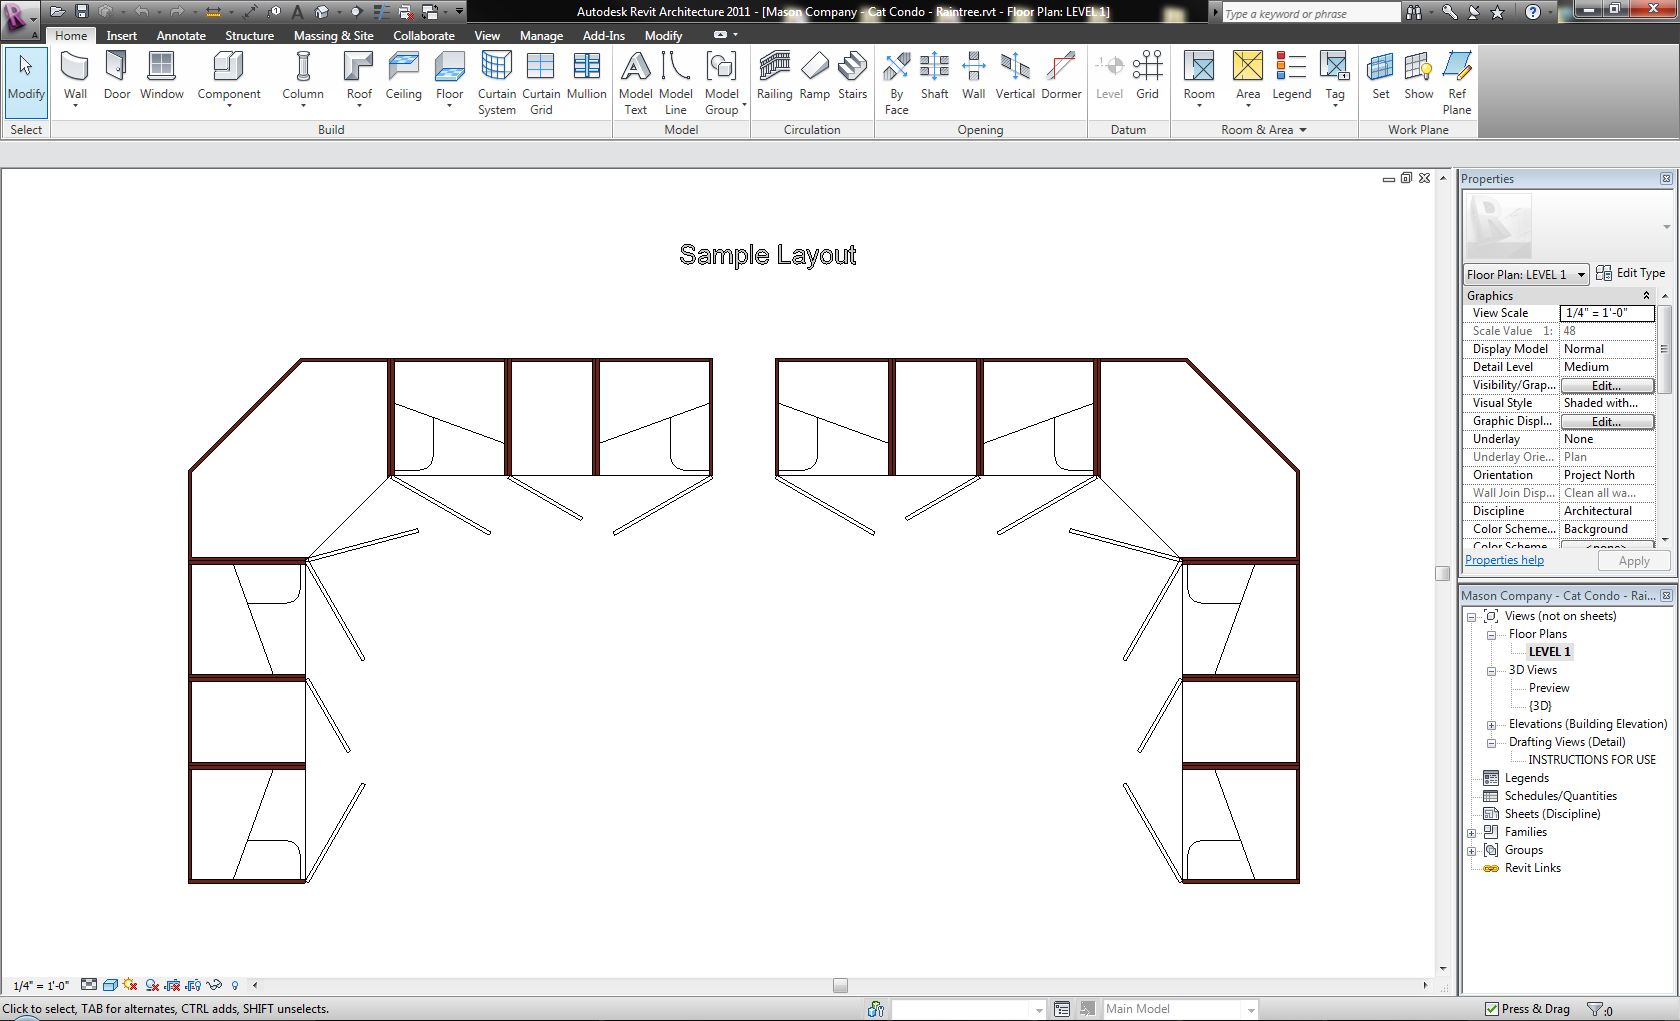The height and width of the screenshot is (1021, 1680).
Task: Click Edit button for Graphic Display
Action: pyautogui.click(x=1607, y=421)
